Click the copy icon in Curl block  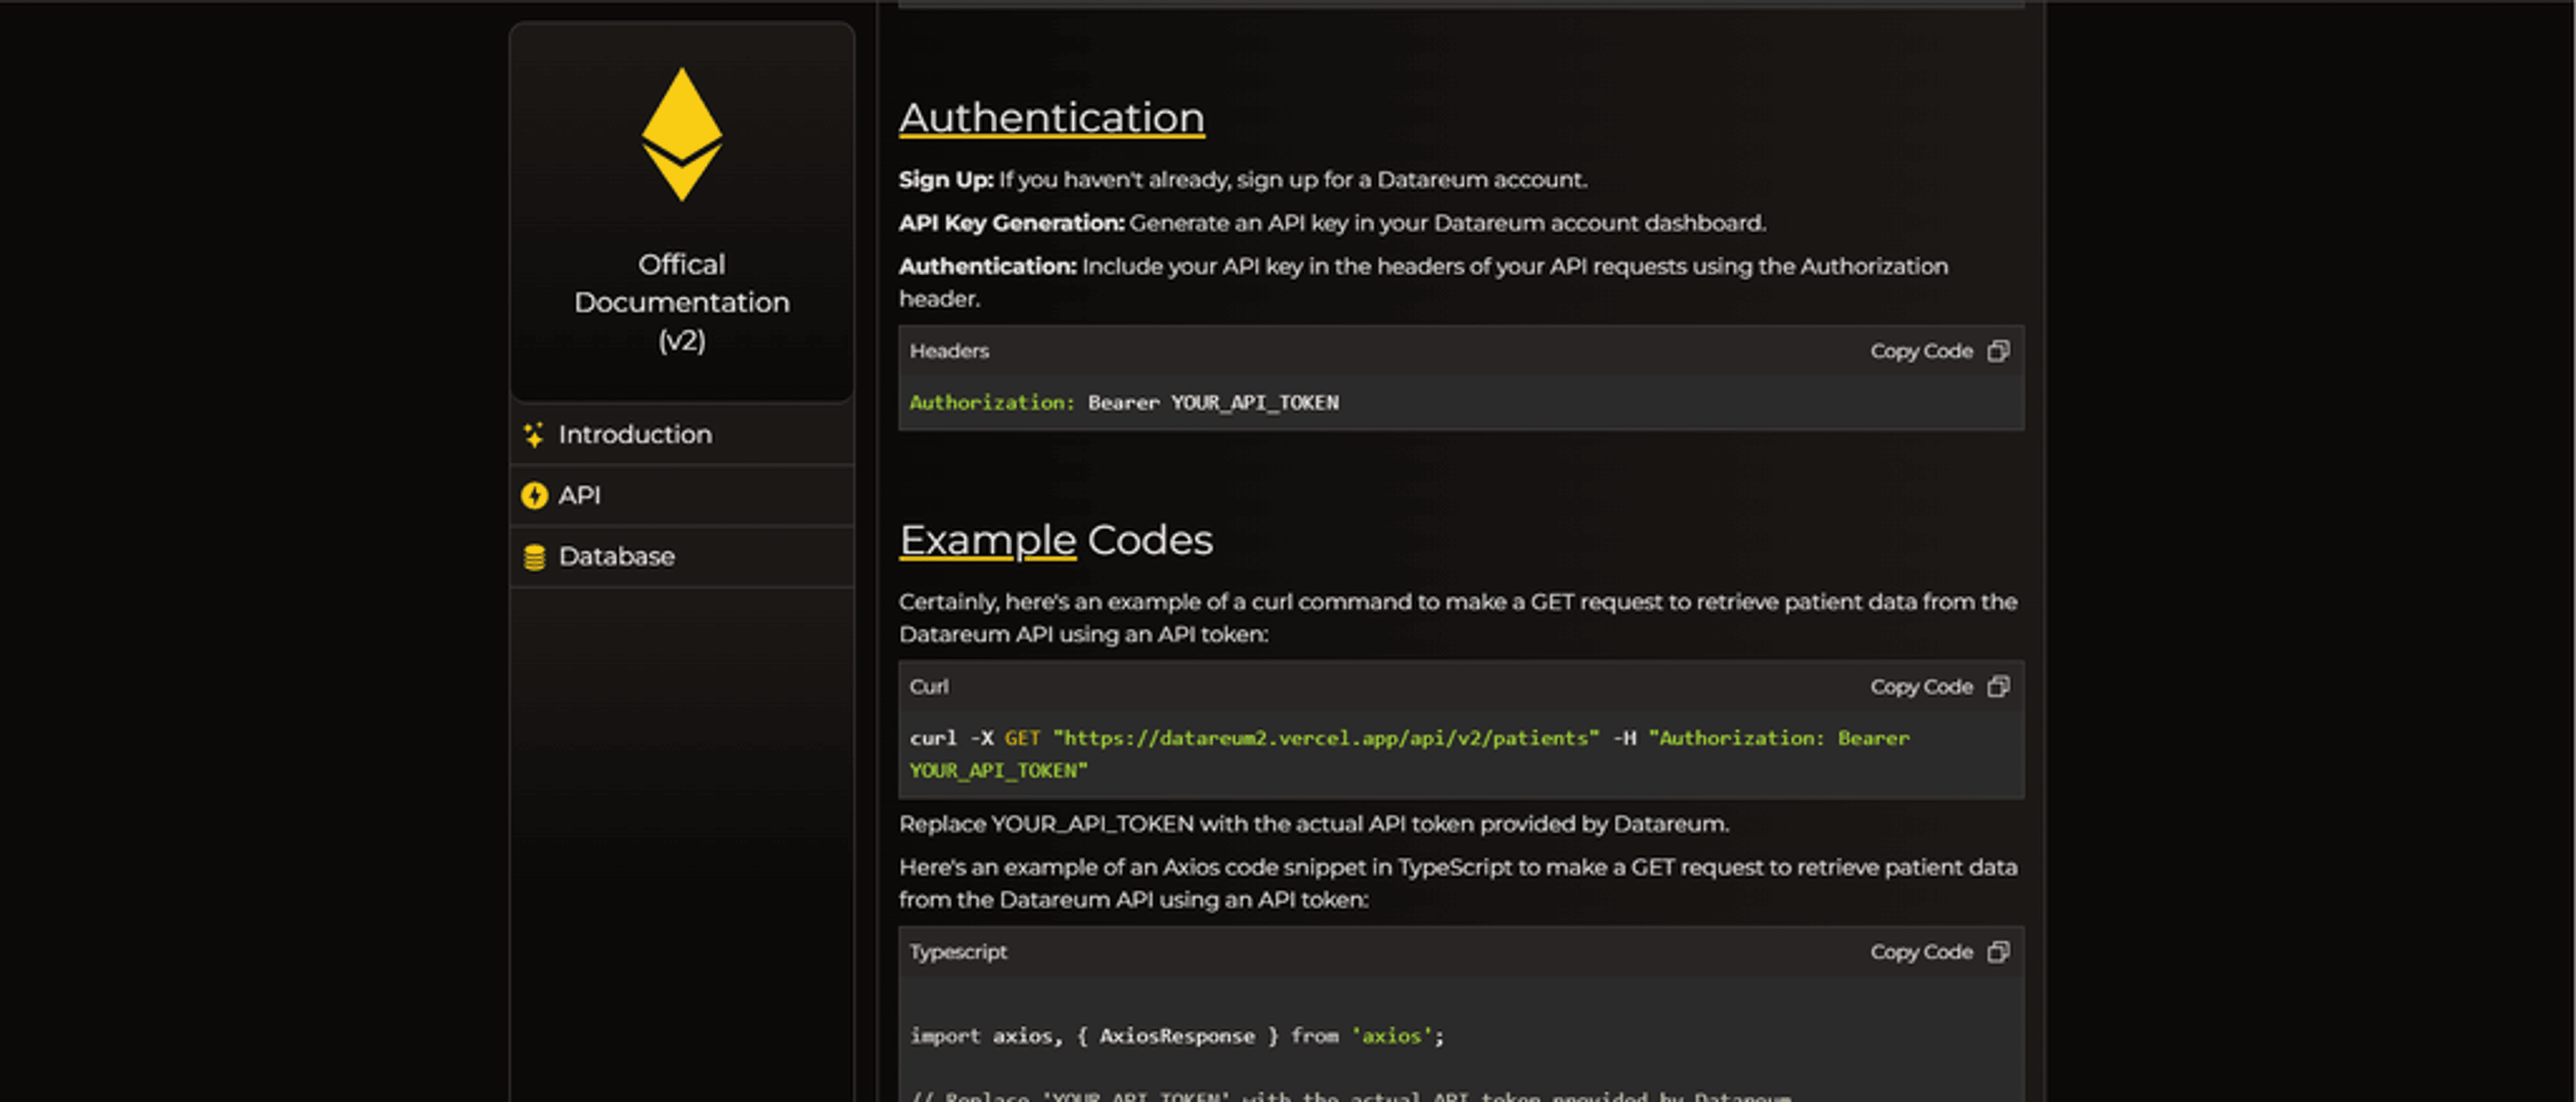tap(1998, 686)
